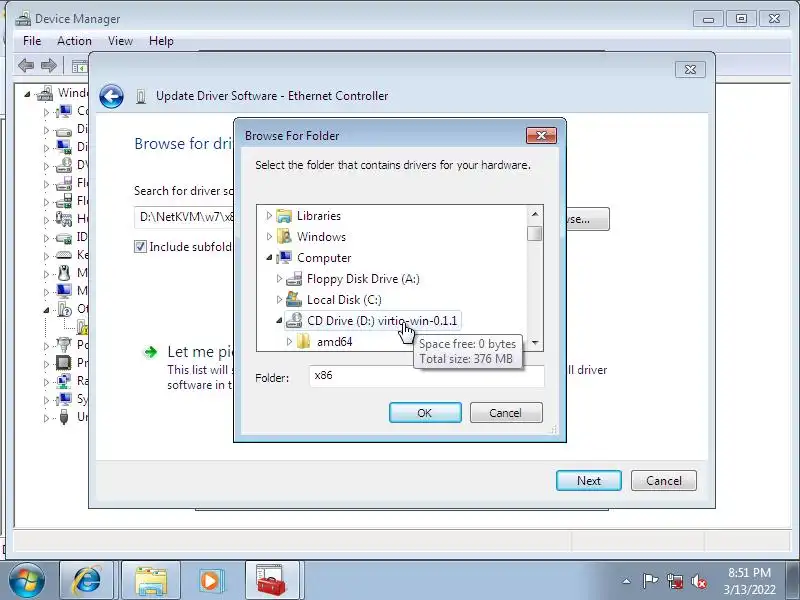Image resolution: width=800 pixels, height=600 pixels.
Task: Click the toolbox taskbar icon
Action: click(272, 581)
